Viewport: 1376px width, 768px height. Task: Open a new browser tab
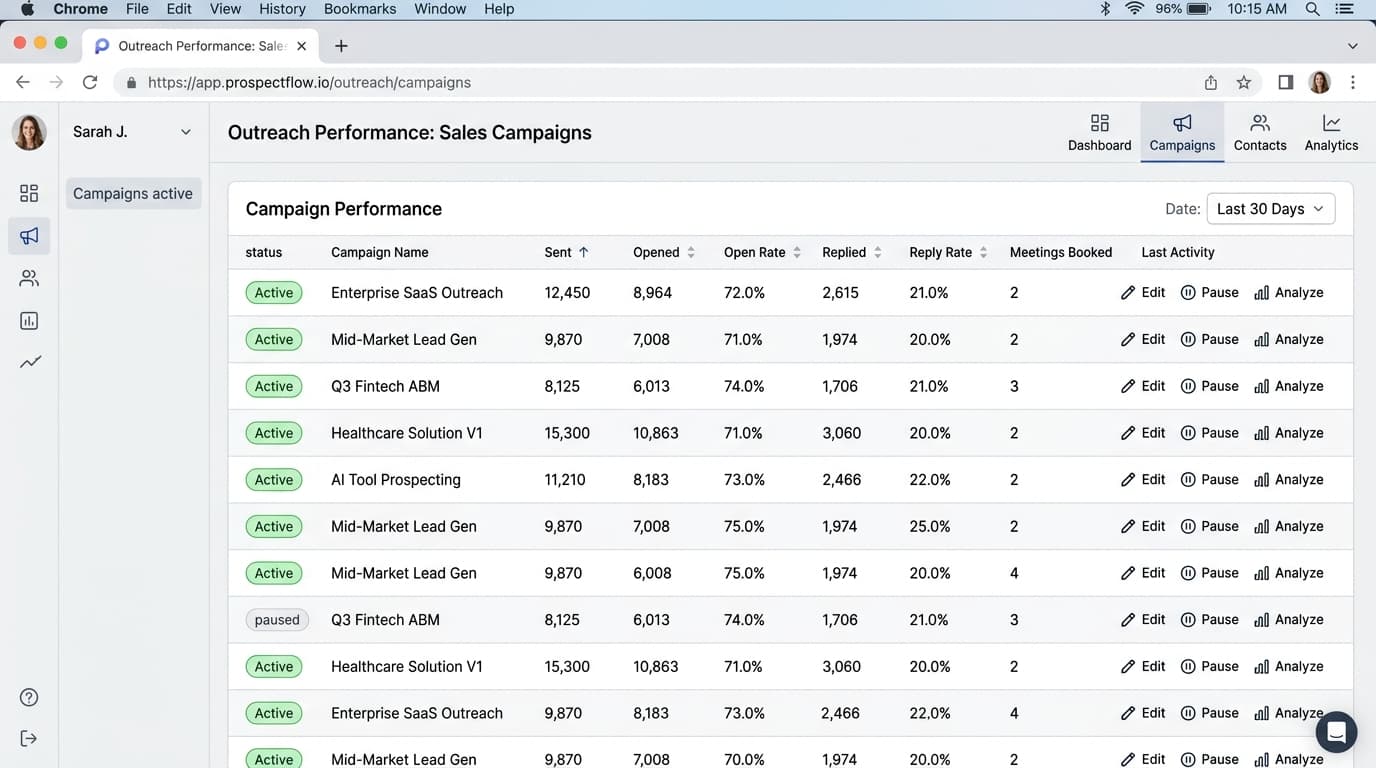[341, 46]
